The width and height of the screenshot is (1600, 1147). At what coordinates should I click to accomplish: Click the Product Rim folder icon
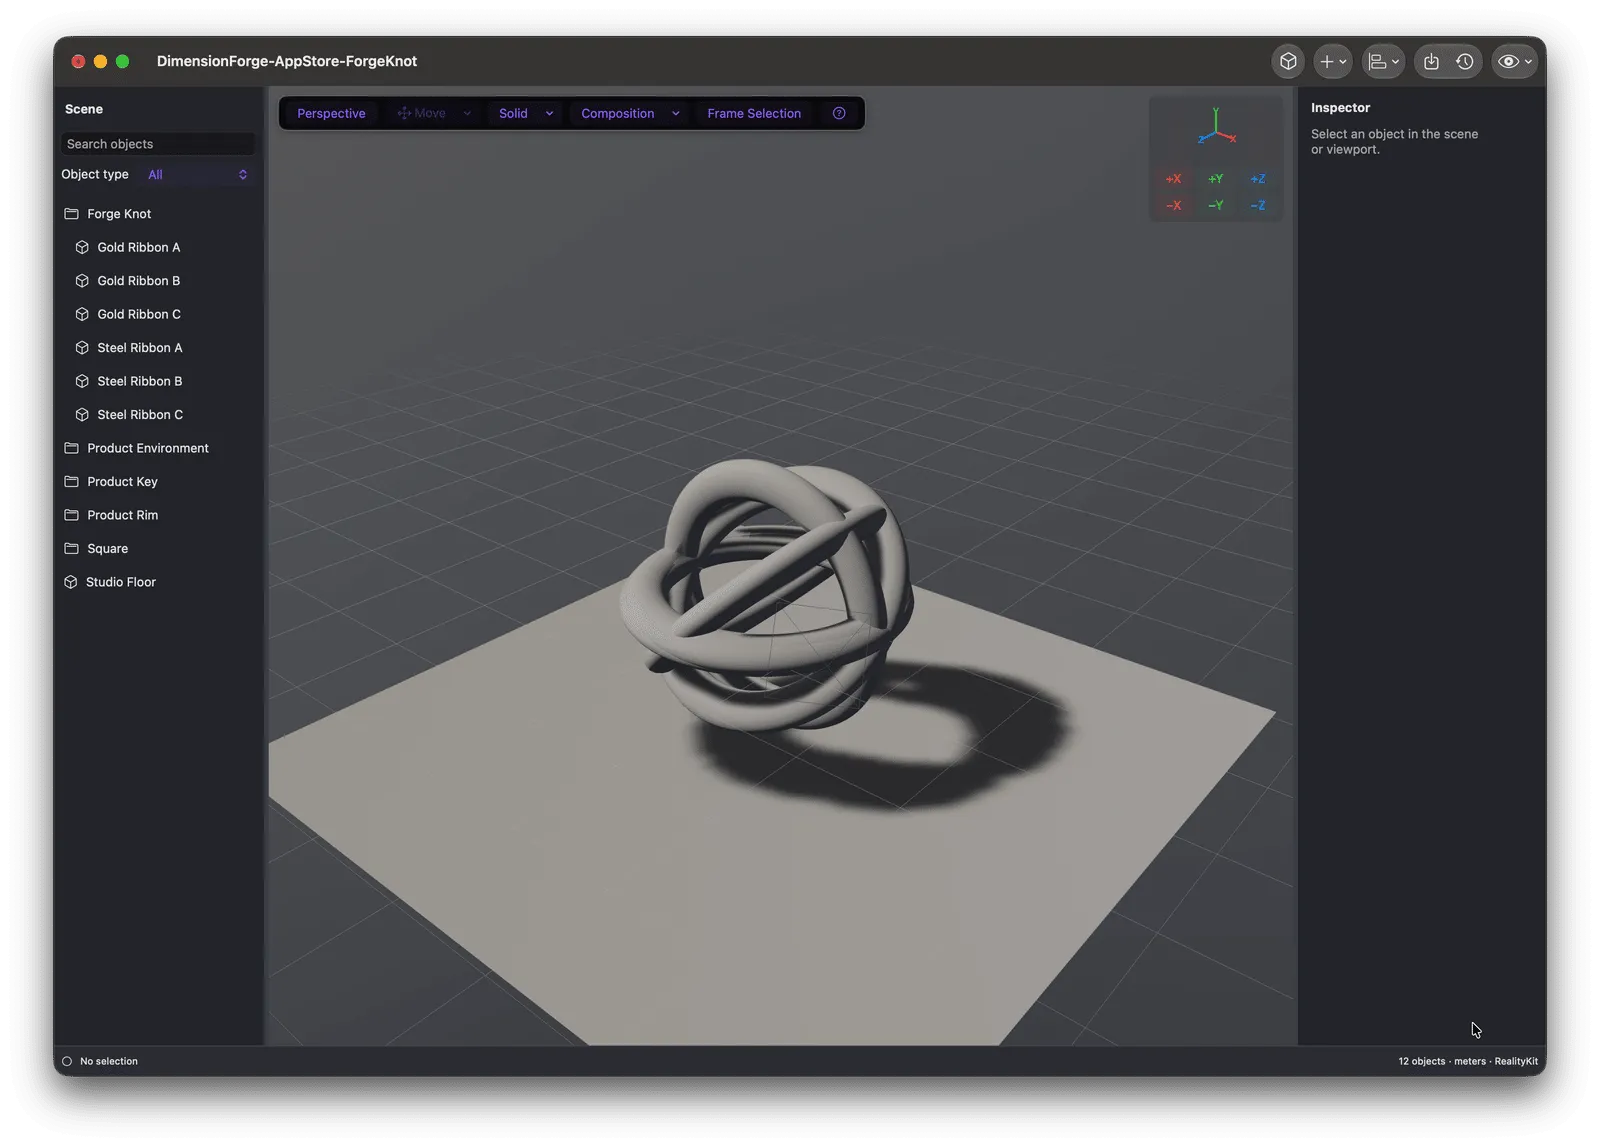[71, 516]
